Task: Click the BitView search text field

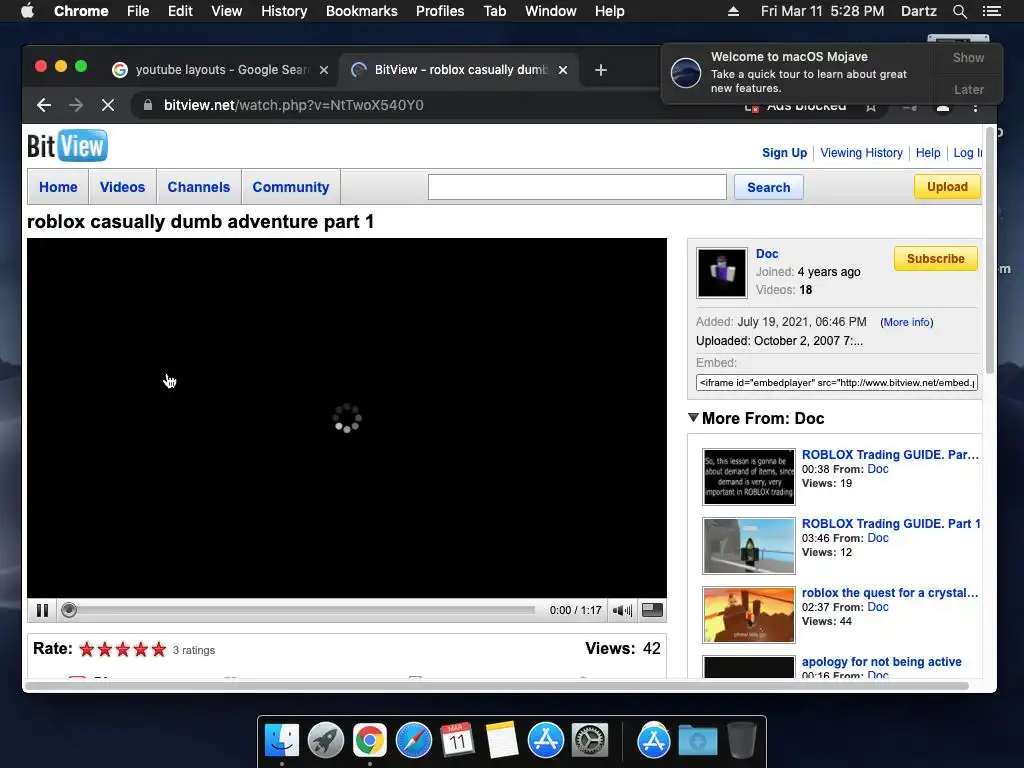Action: [x=577, y=187]
